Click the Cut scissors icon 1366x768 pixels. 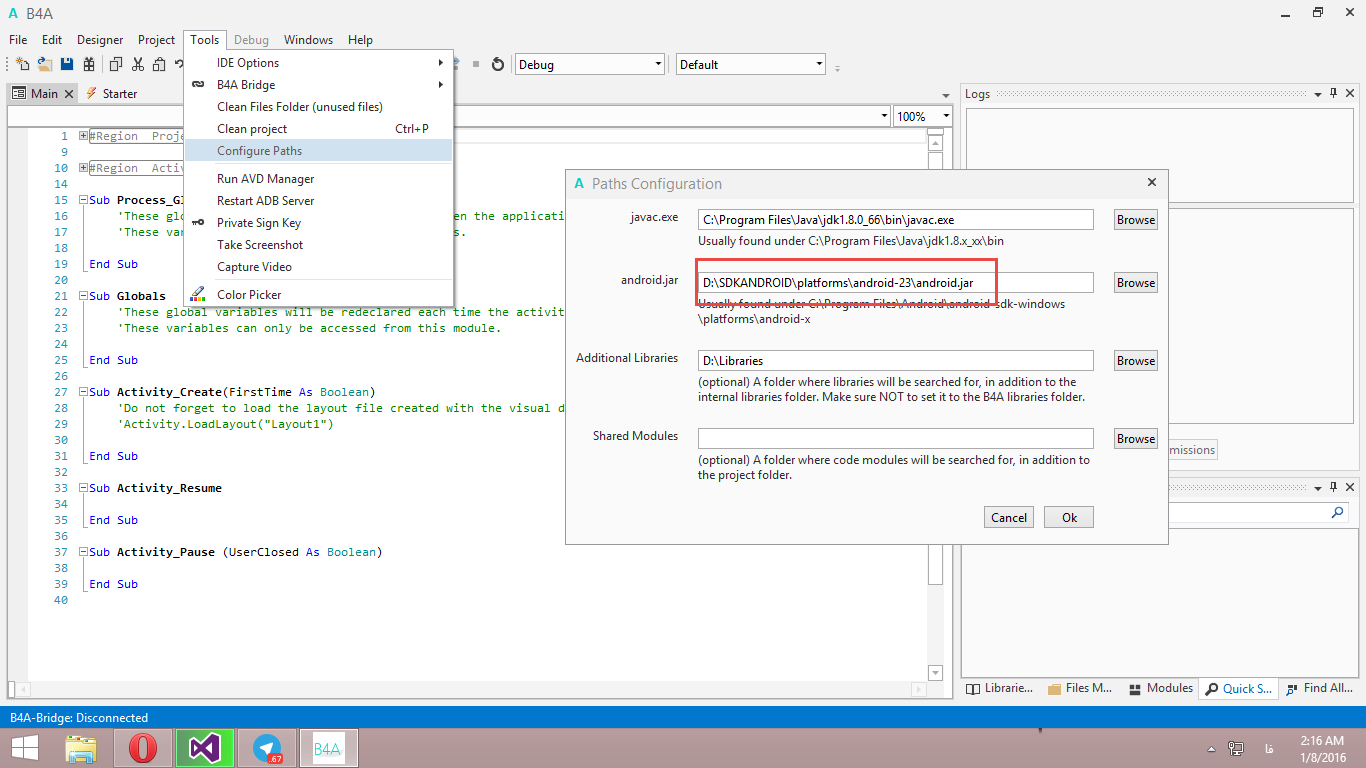137,65
